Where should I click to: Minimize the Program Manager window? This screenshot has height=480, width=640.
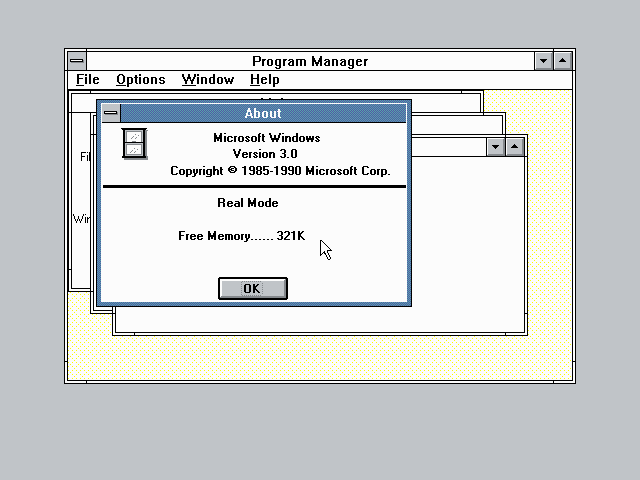coord(543,61)
